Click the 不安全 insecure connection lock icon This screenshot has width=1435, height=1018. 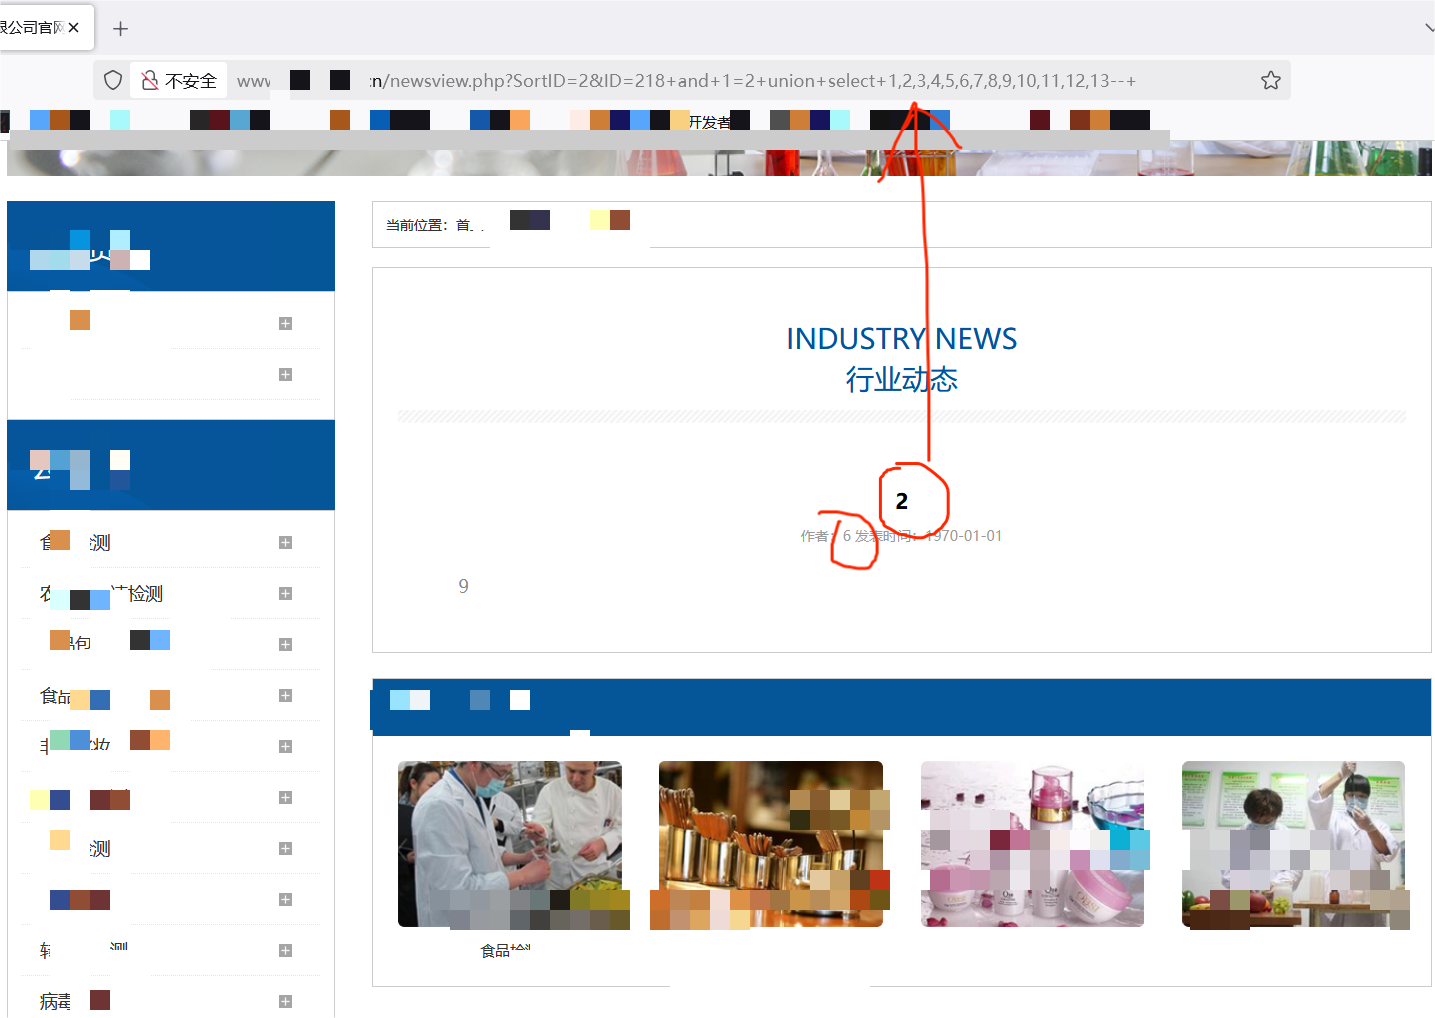click(x=150, y=81)
